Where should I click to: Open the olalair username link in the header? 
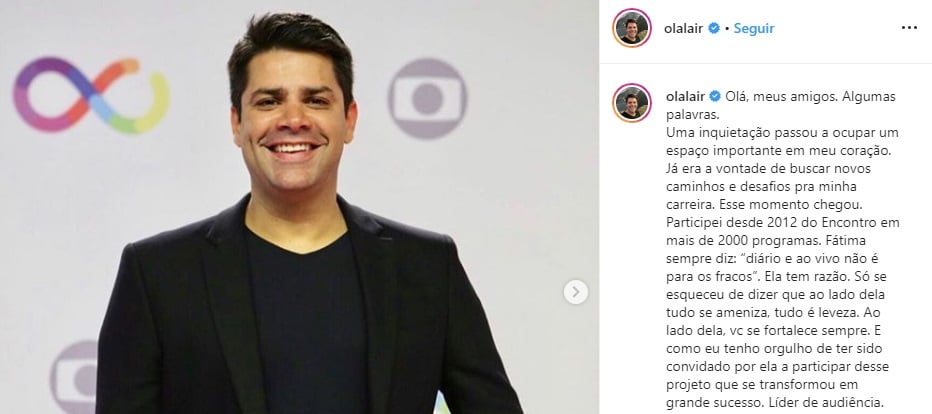pyautogui.click(x=685, y=28)
